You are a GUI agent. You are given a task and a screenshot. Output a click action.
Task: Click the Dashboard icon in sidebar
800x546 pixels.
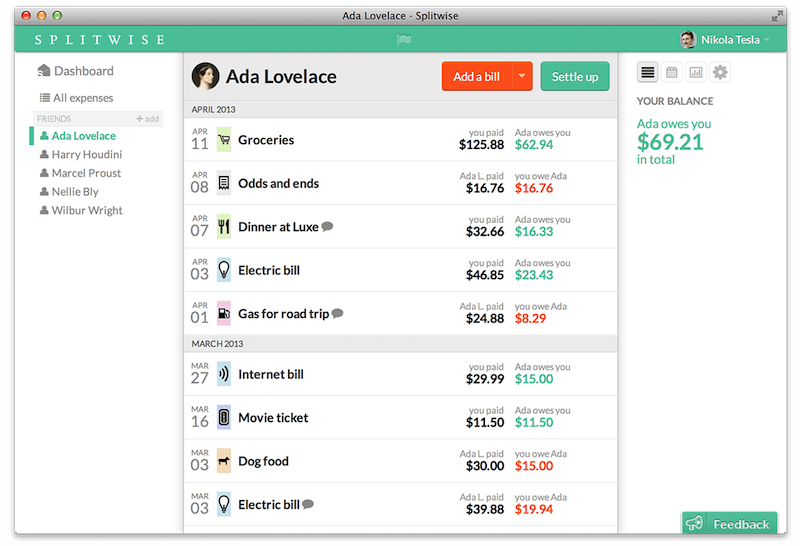pyautogui.click(x=44, y=71)
